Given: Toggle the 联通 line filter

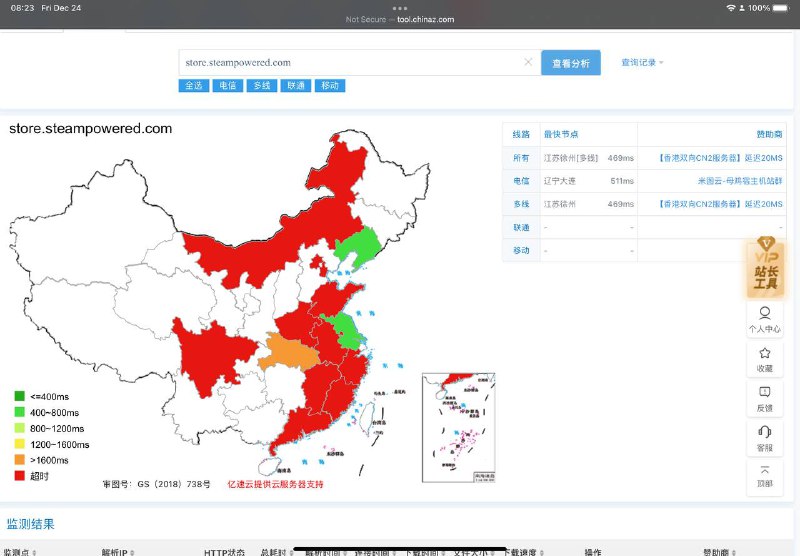Looking at the screenshot, I should (x=295, y=85).
